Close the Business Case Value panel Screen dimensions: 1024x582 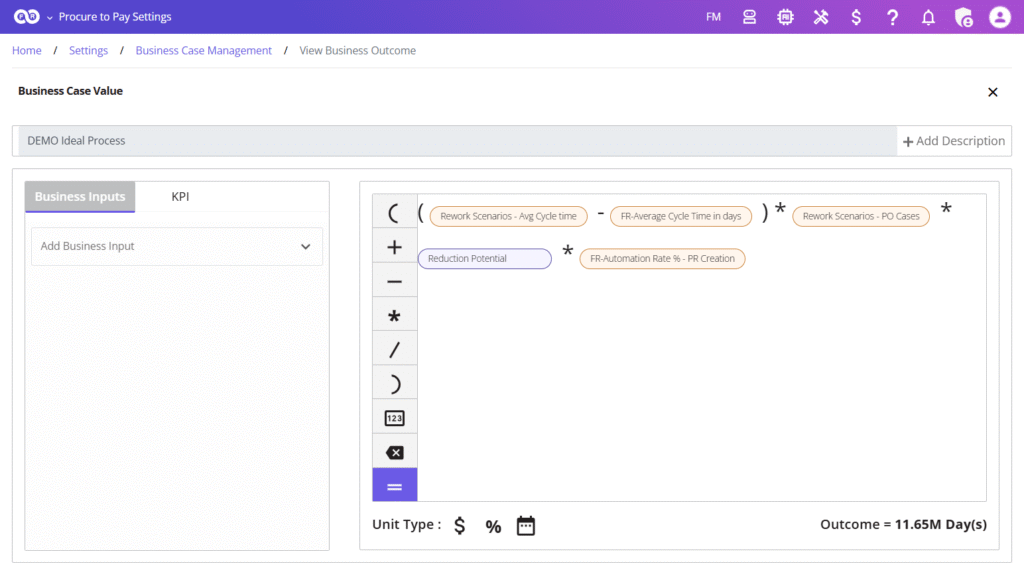992,92
